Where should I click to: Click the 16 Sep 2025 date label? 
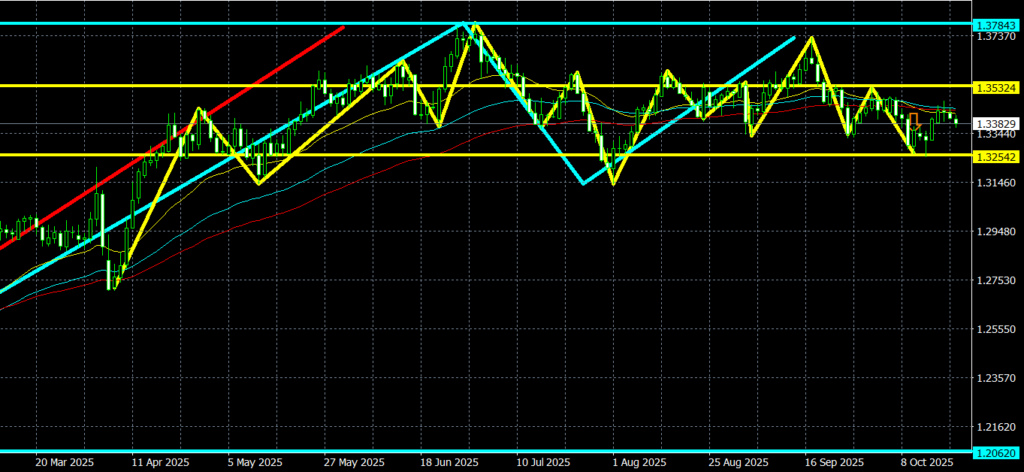point(835,463)
